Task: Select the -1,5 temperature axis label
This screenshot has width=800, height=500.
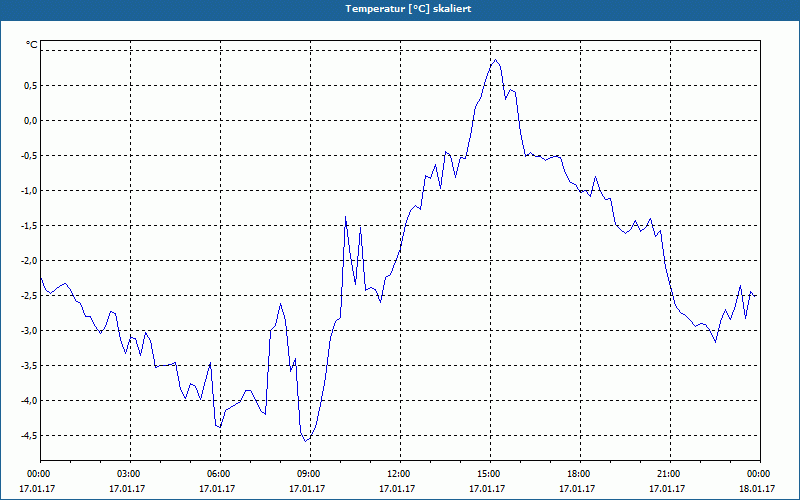Action: 29,226
